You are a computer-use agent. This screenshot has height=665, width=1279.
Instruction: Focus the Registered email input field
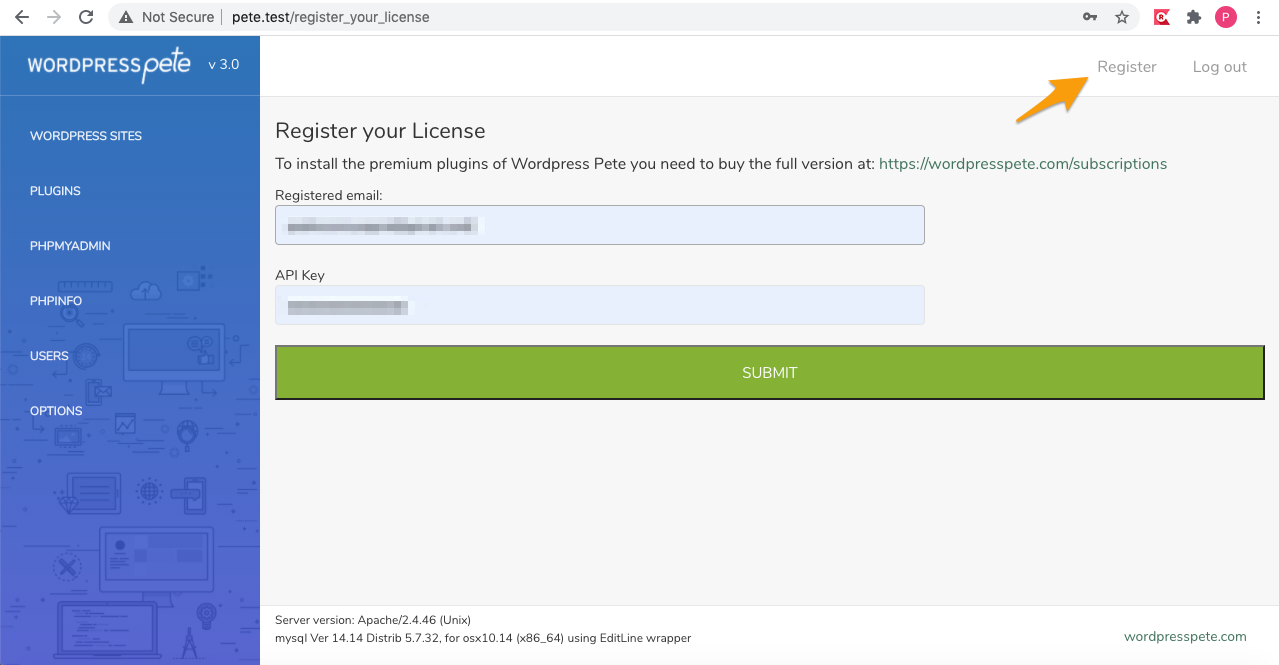point(599,226)
